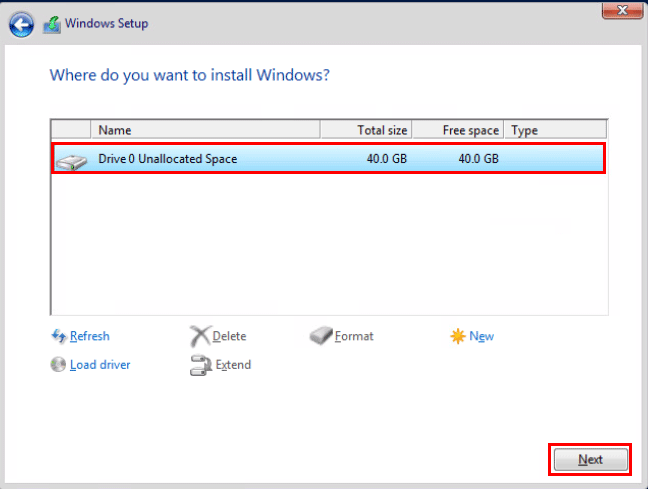Click the hard drive icon in list
648x489 pixels.
71,162
